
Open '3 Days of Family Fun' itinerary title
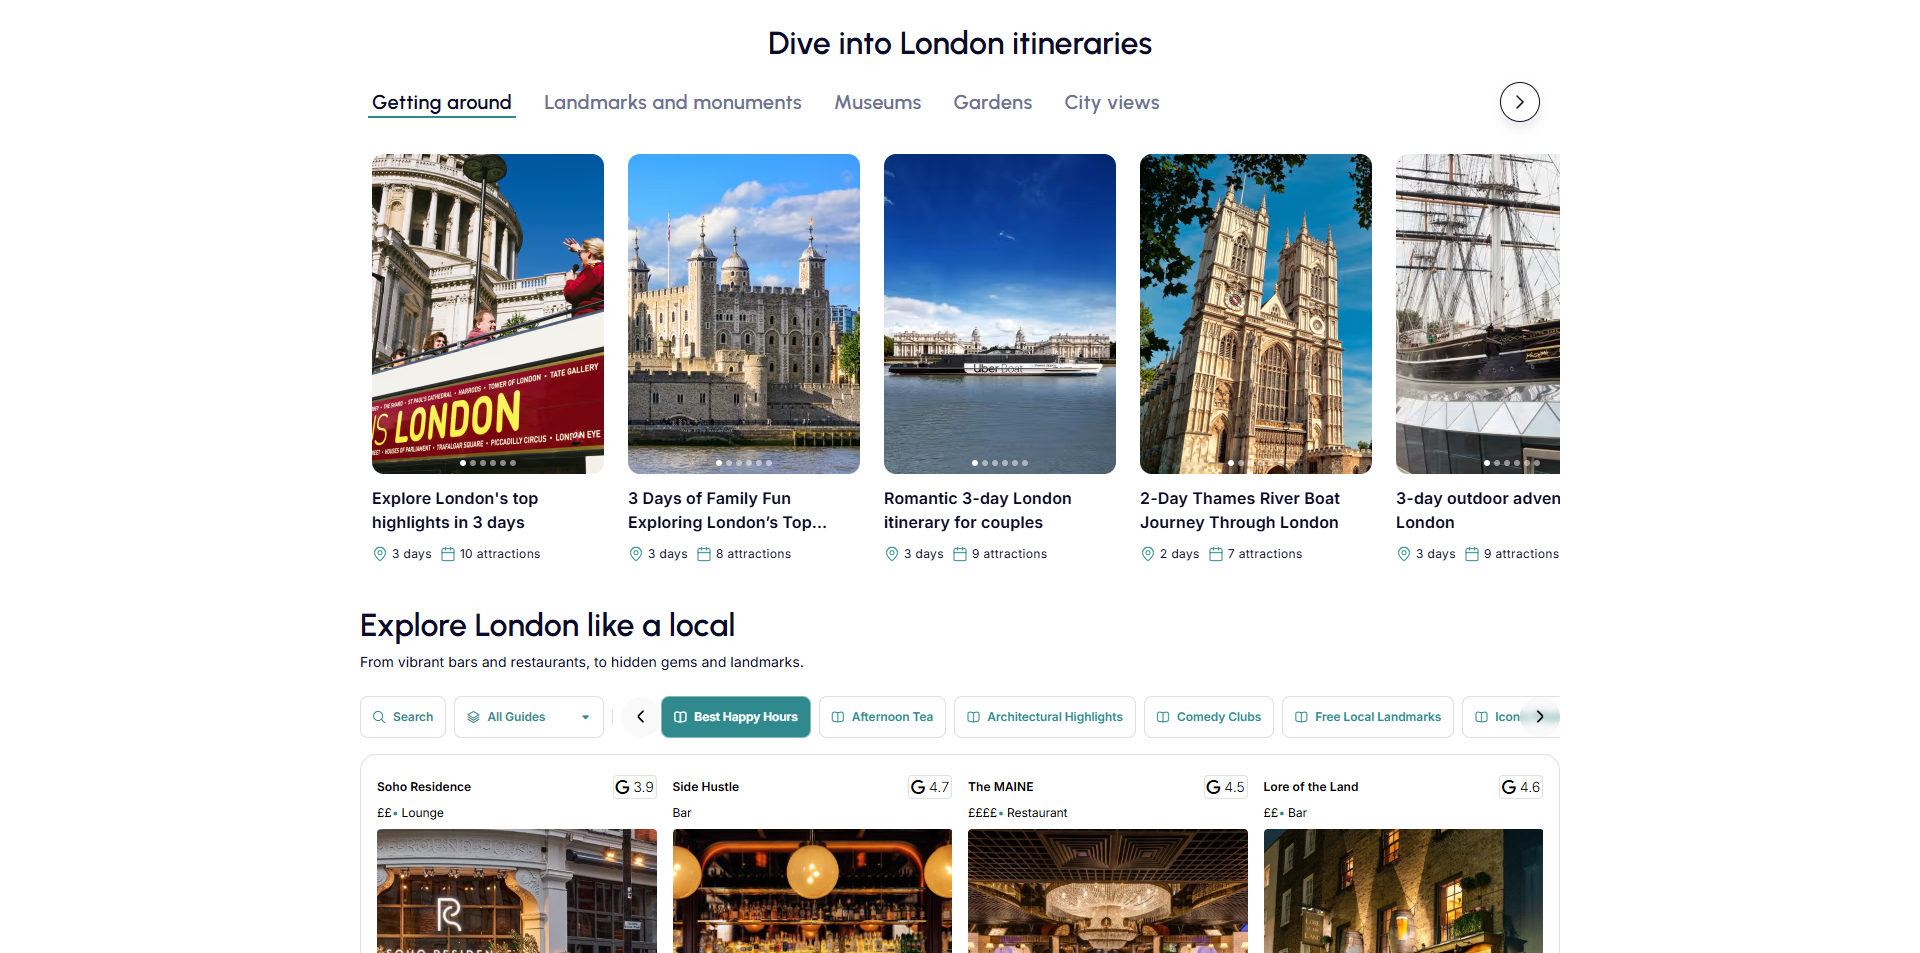(727, 510)
